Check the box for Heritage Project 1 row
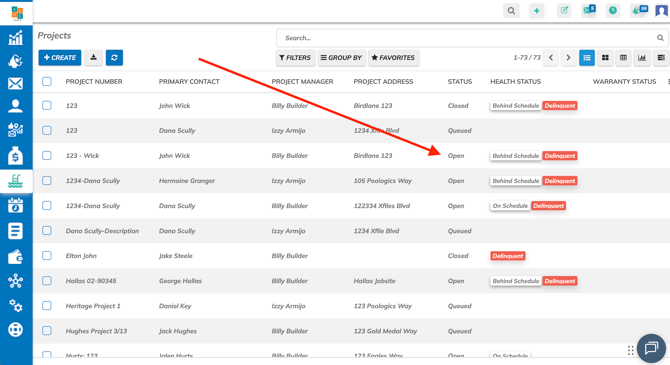 (x=47, y=306)
